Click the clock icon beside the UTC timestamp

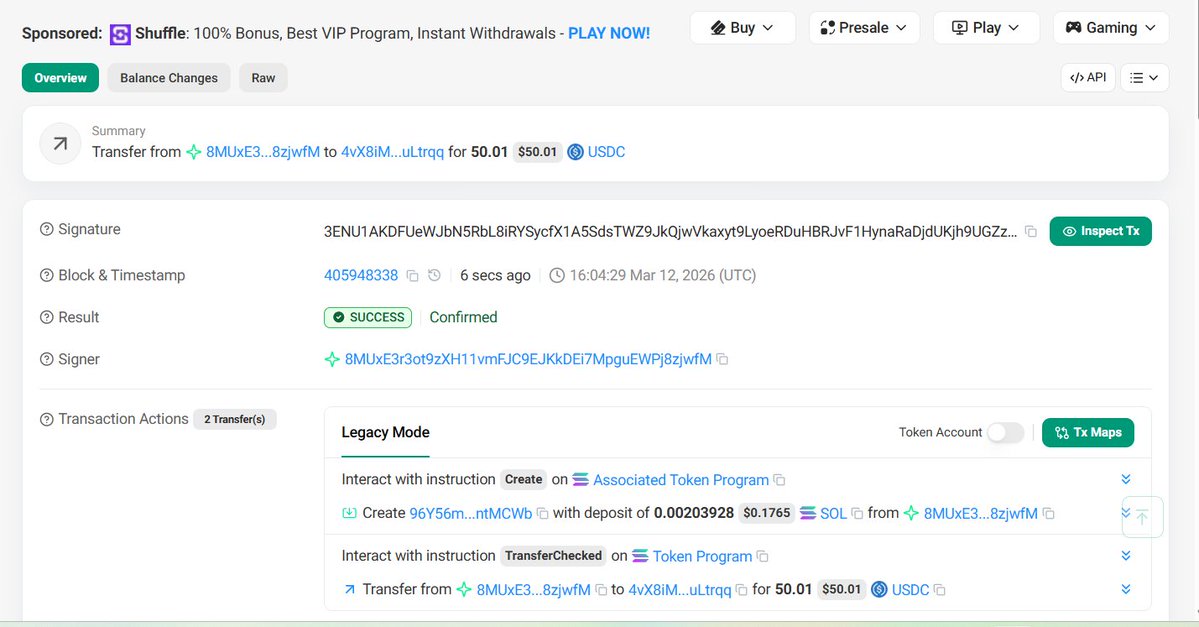pyautogui.click(x=557, y=275)
